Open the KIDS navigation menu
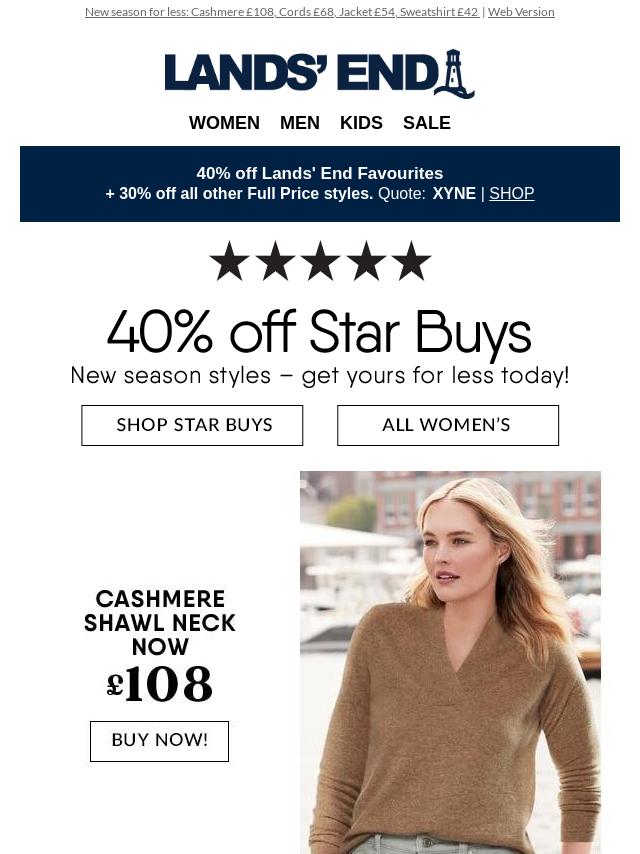The width and height of the screenshot is (640, 854). tap(361, 123)
